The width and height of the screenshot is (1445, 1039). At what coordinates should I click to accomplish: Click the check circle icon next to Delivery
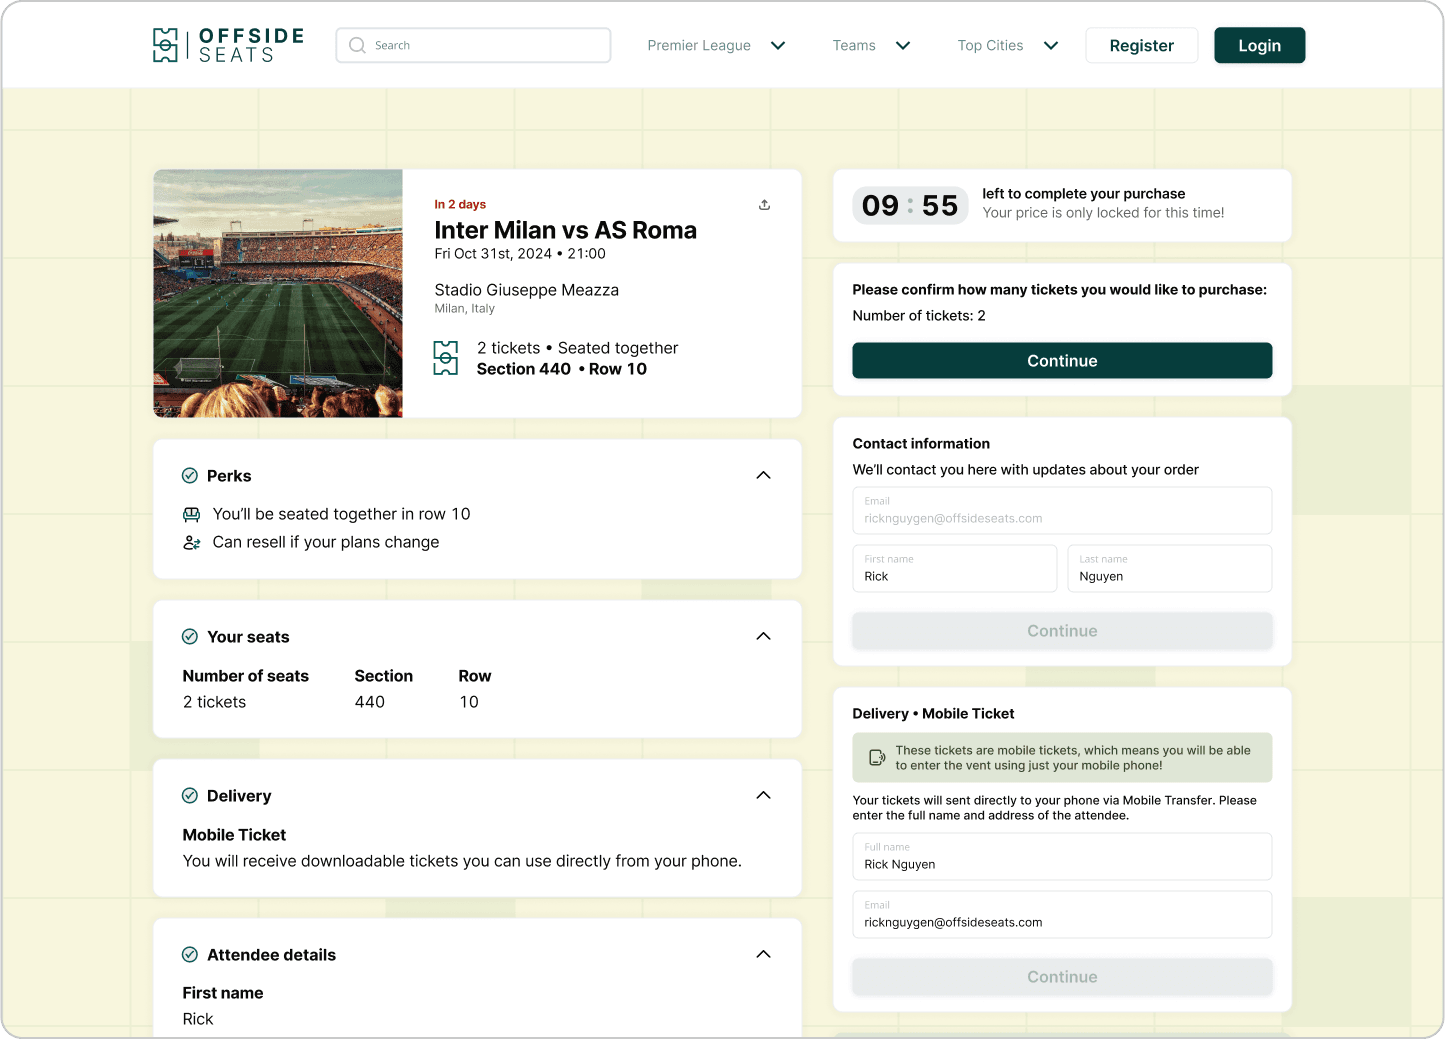[x=189, y=796]
